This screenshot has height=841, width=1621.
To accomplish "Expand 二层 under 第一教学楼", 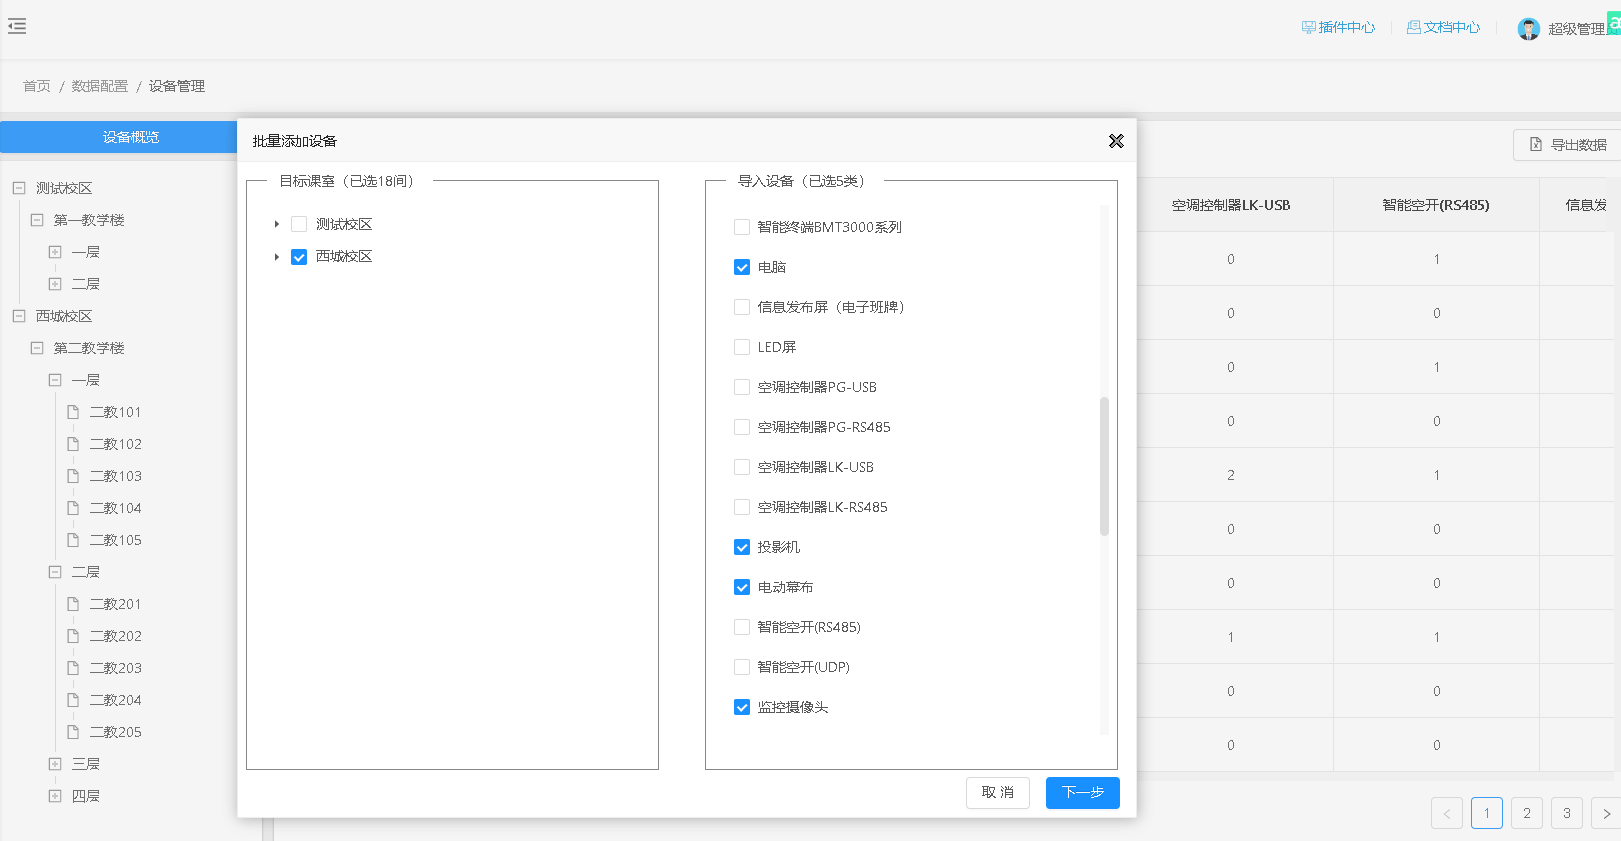I will pyautogui.click(x=55, y=284).
